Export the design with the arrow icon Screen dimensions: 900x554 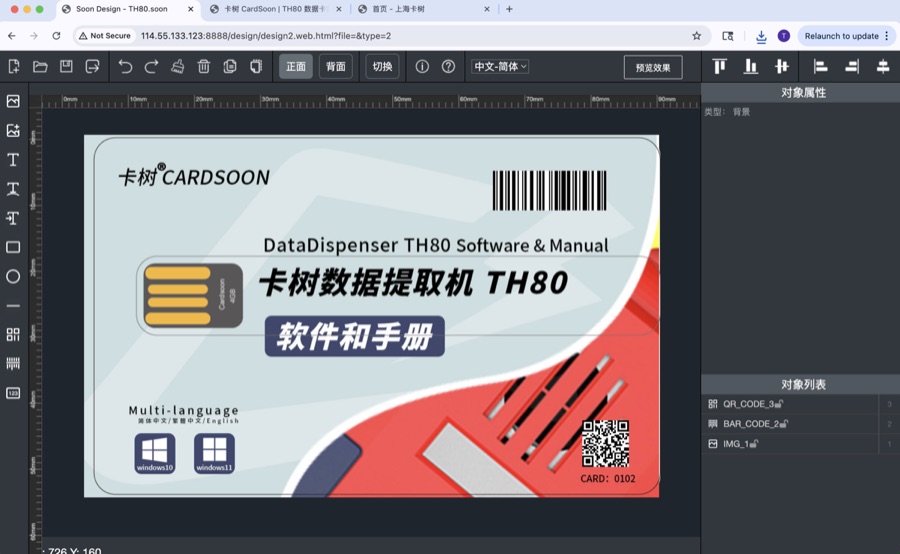(x=92, y=67)
